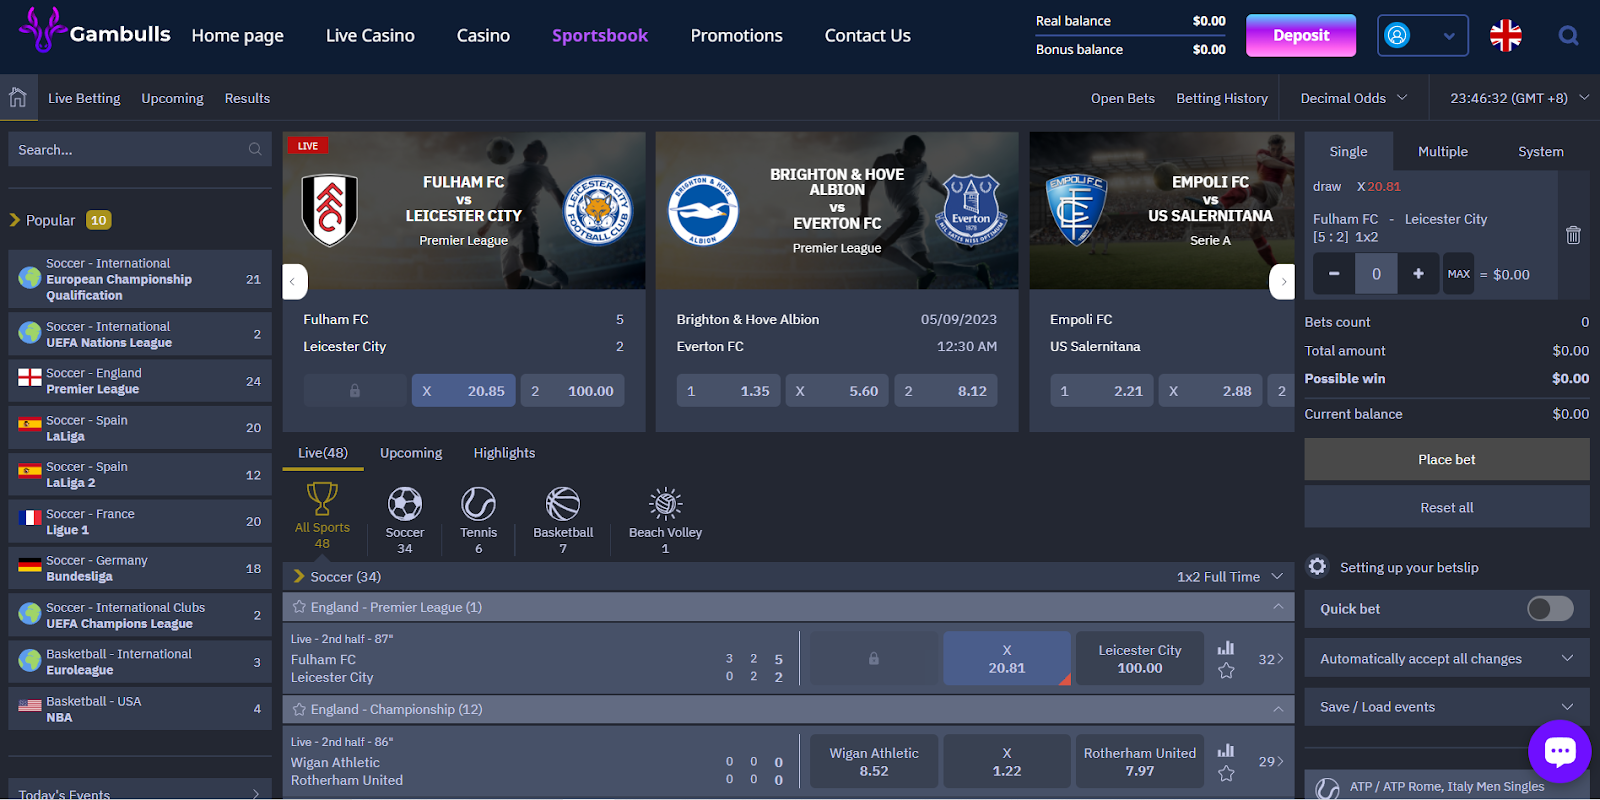Star the England Premier League group

299,607
